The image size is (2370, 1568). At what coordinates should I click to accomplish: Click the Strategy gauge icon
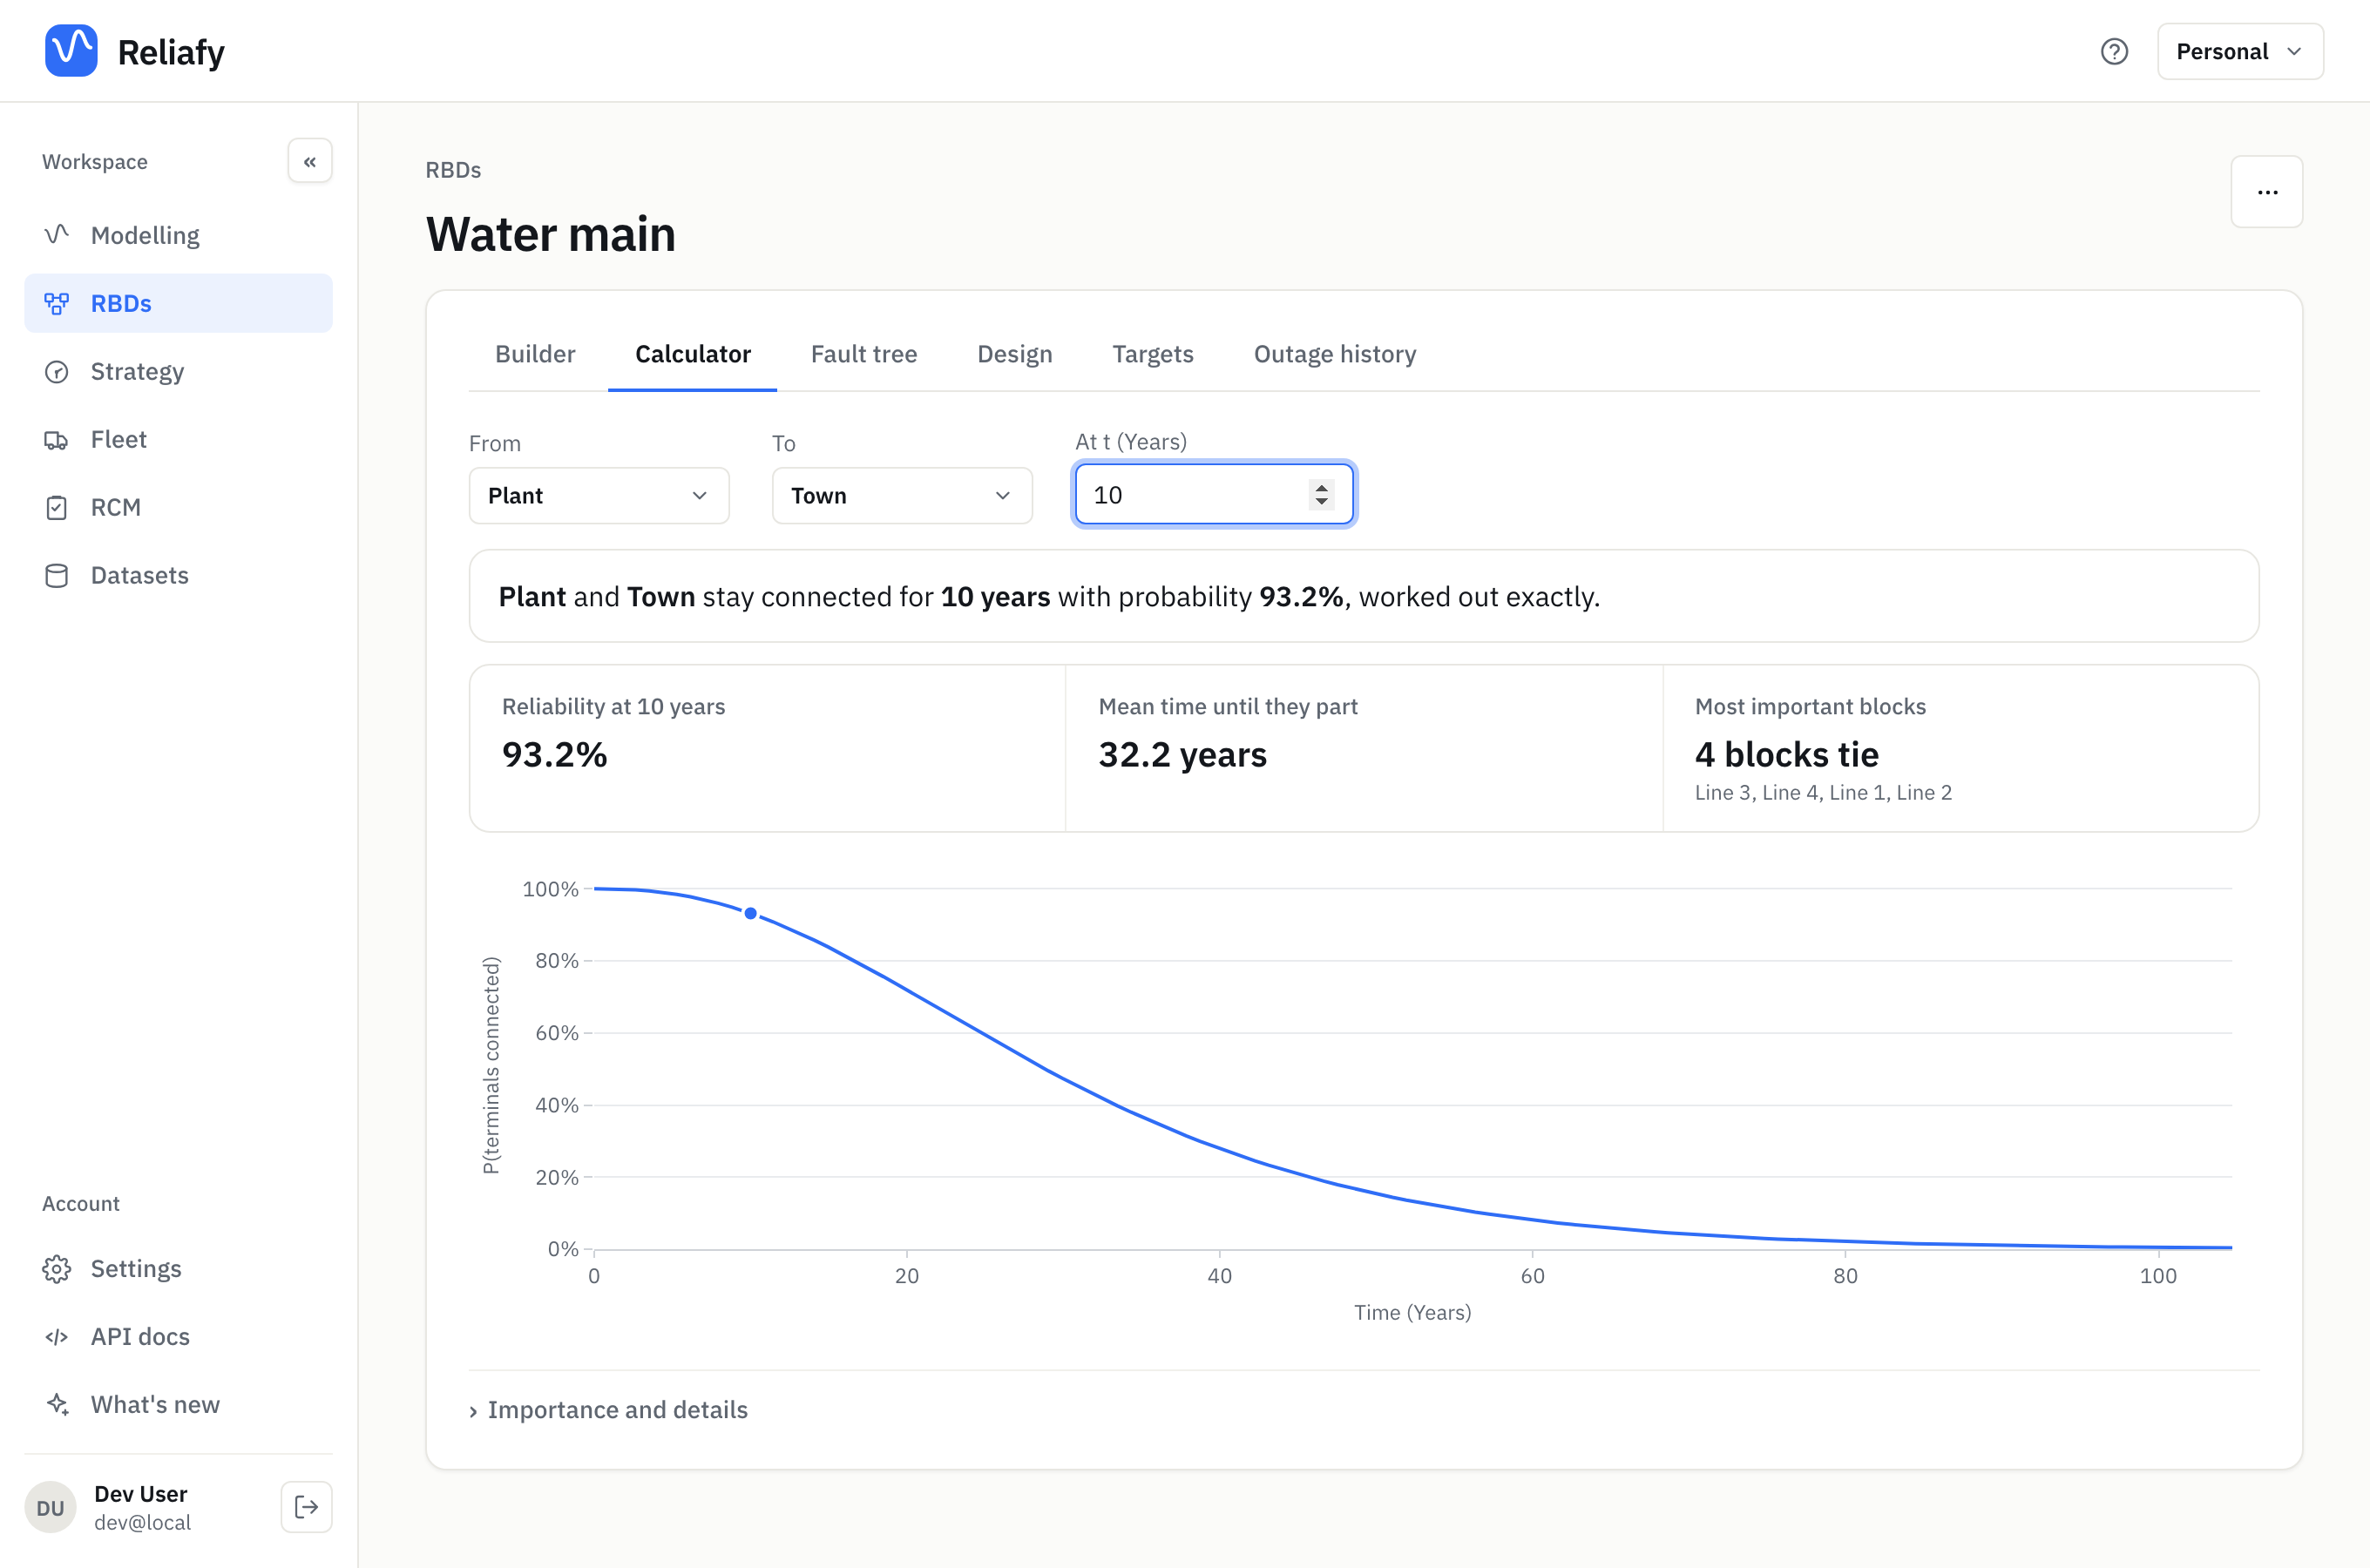pos(57,371)
